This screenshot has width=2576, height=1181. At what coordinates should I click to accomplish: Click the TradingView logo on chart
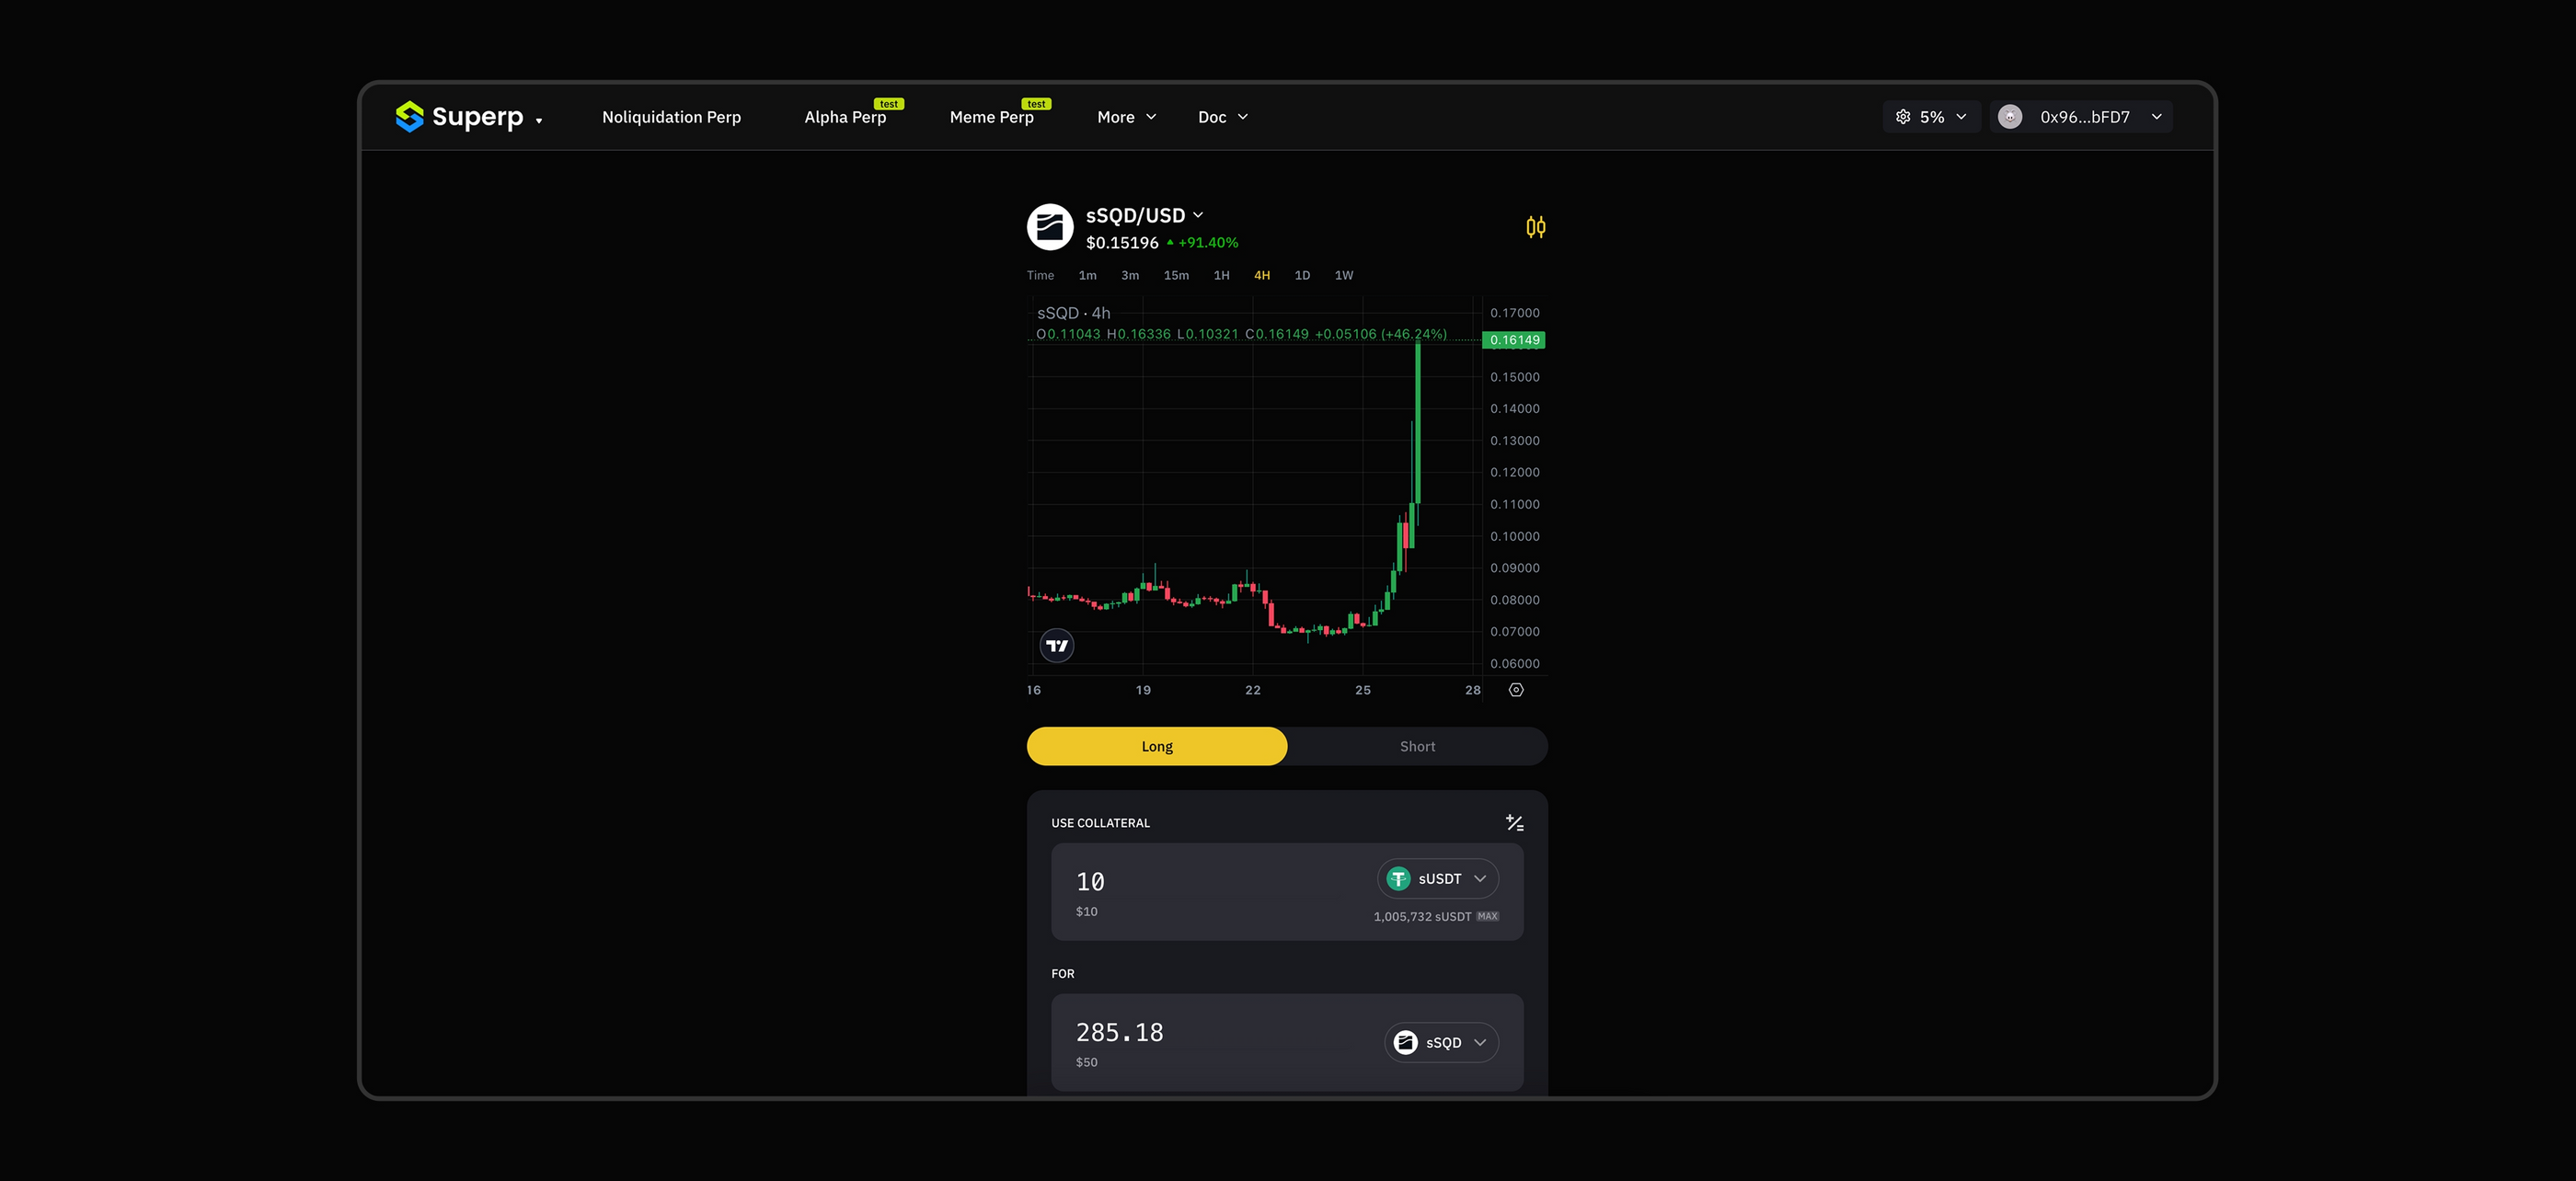point(1057,646)
